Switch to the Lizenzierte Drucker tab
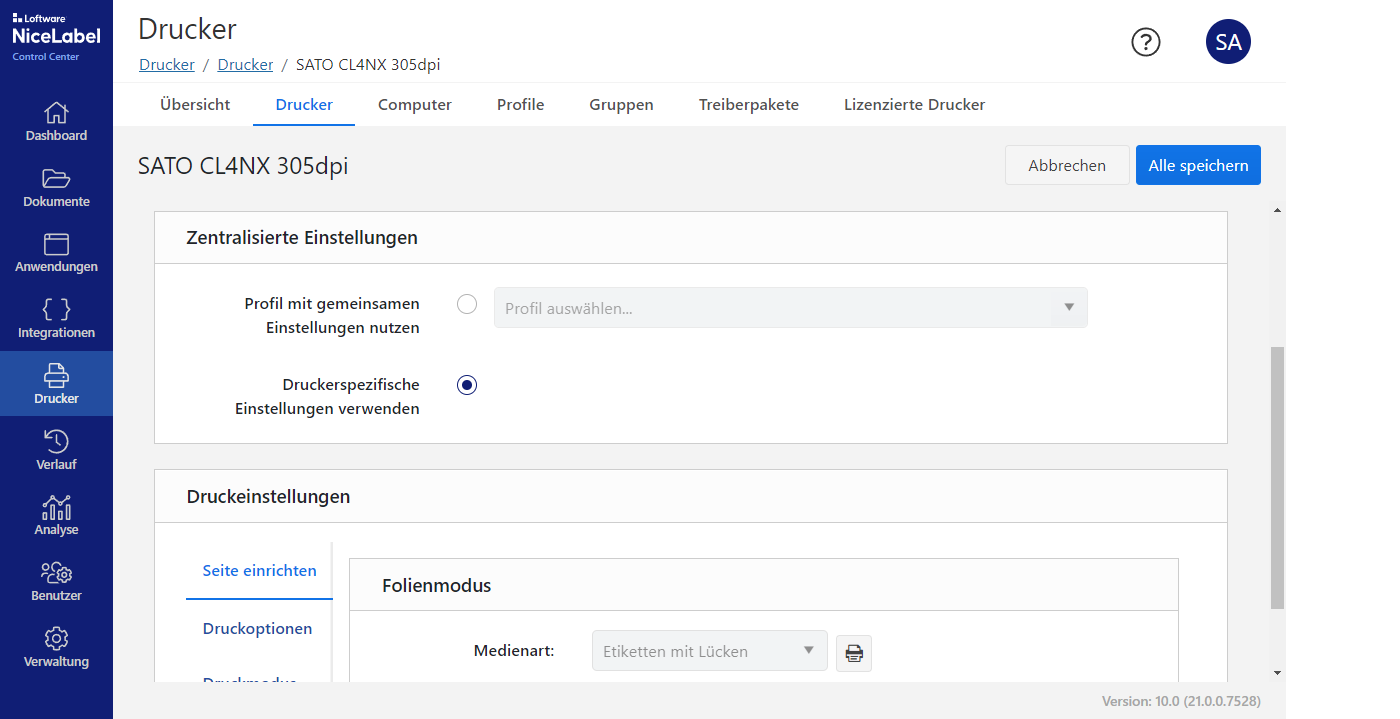This screenshot has width=1400, height=719. click(x=914, y=105)
